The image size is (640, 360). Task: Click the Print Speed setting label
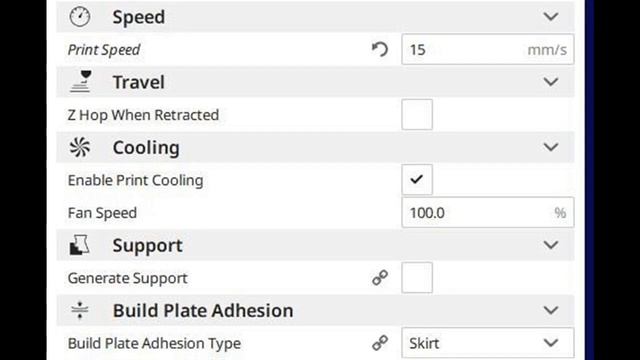[x=104, y=50]
